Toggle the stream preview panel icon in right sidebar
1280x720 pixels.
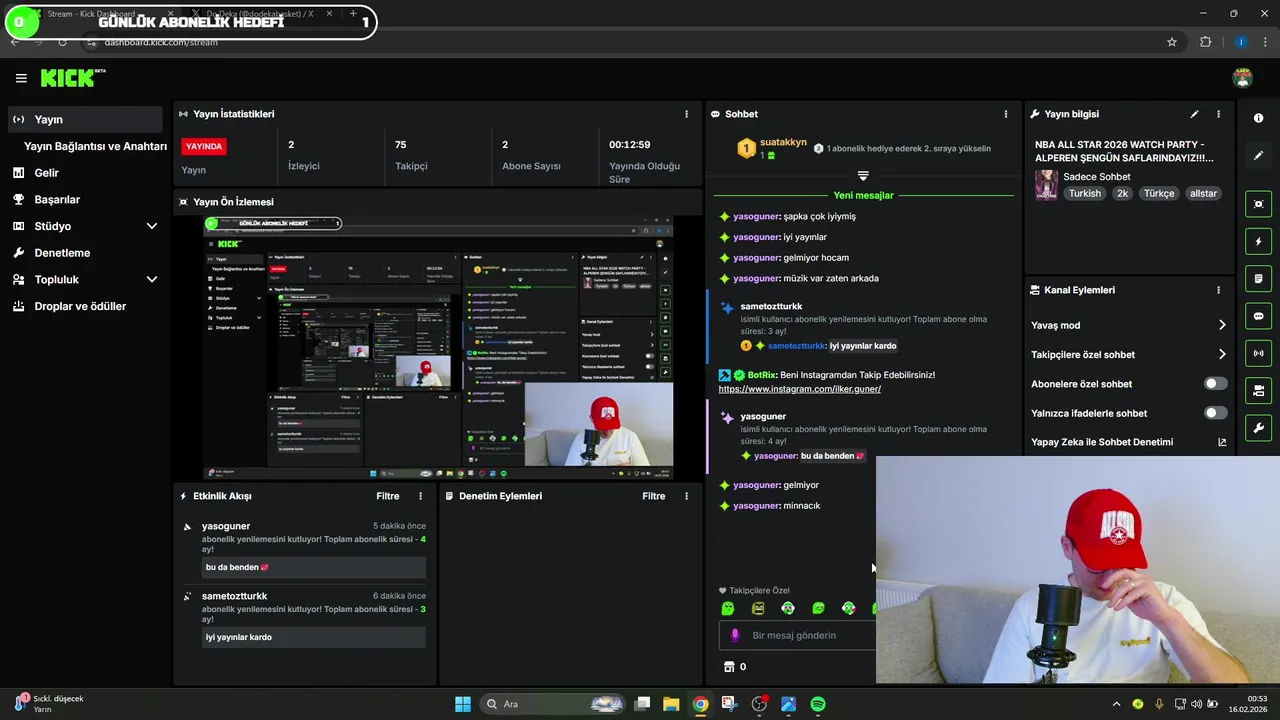coord(1258,204)
